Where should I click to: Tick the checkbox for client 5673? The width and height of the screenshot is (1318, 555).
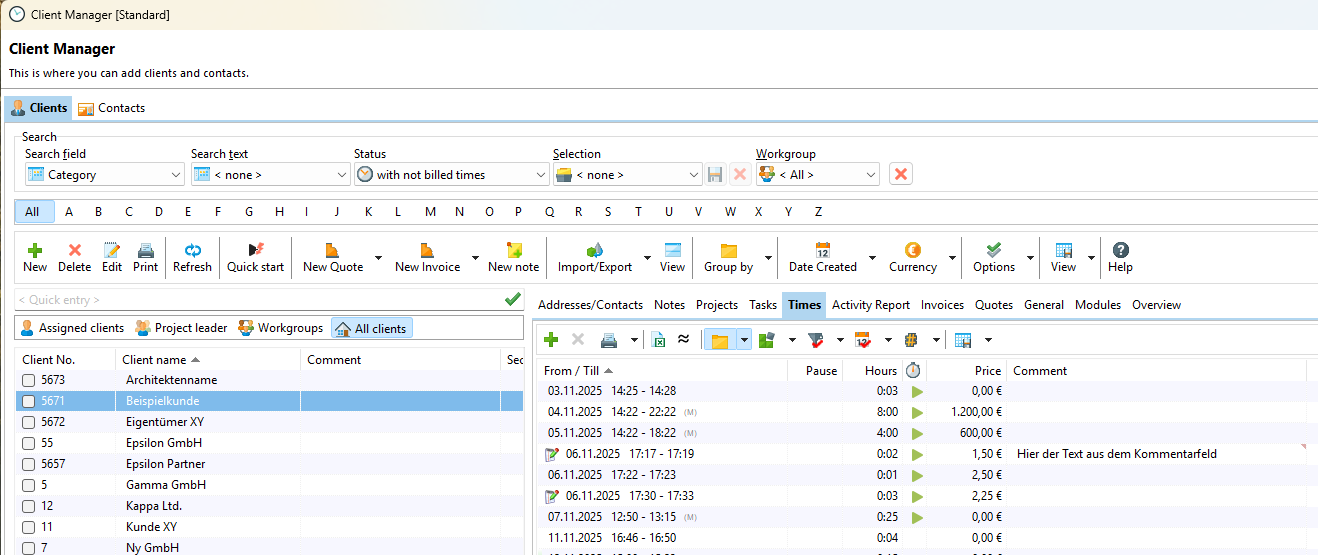[x=29, y=380]
